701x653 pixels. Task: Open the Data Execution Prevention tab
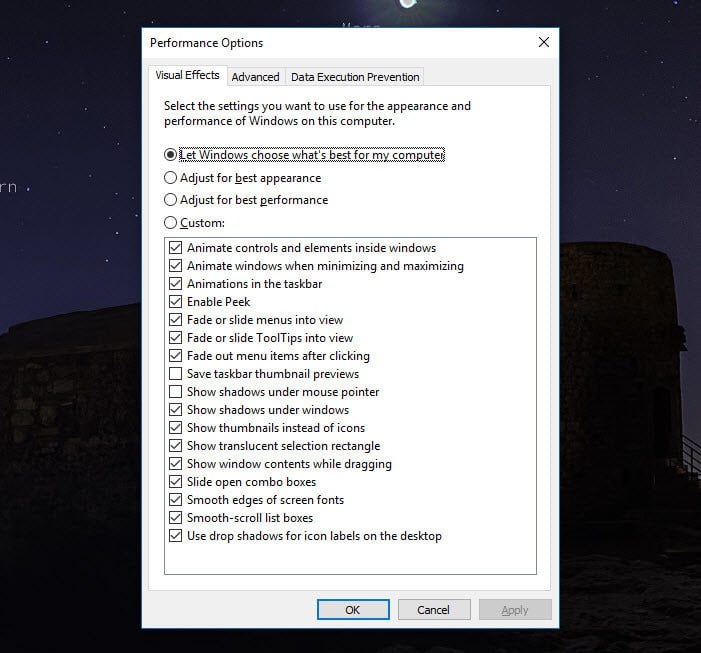point(355,77)
